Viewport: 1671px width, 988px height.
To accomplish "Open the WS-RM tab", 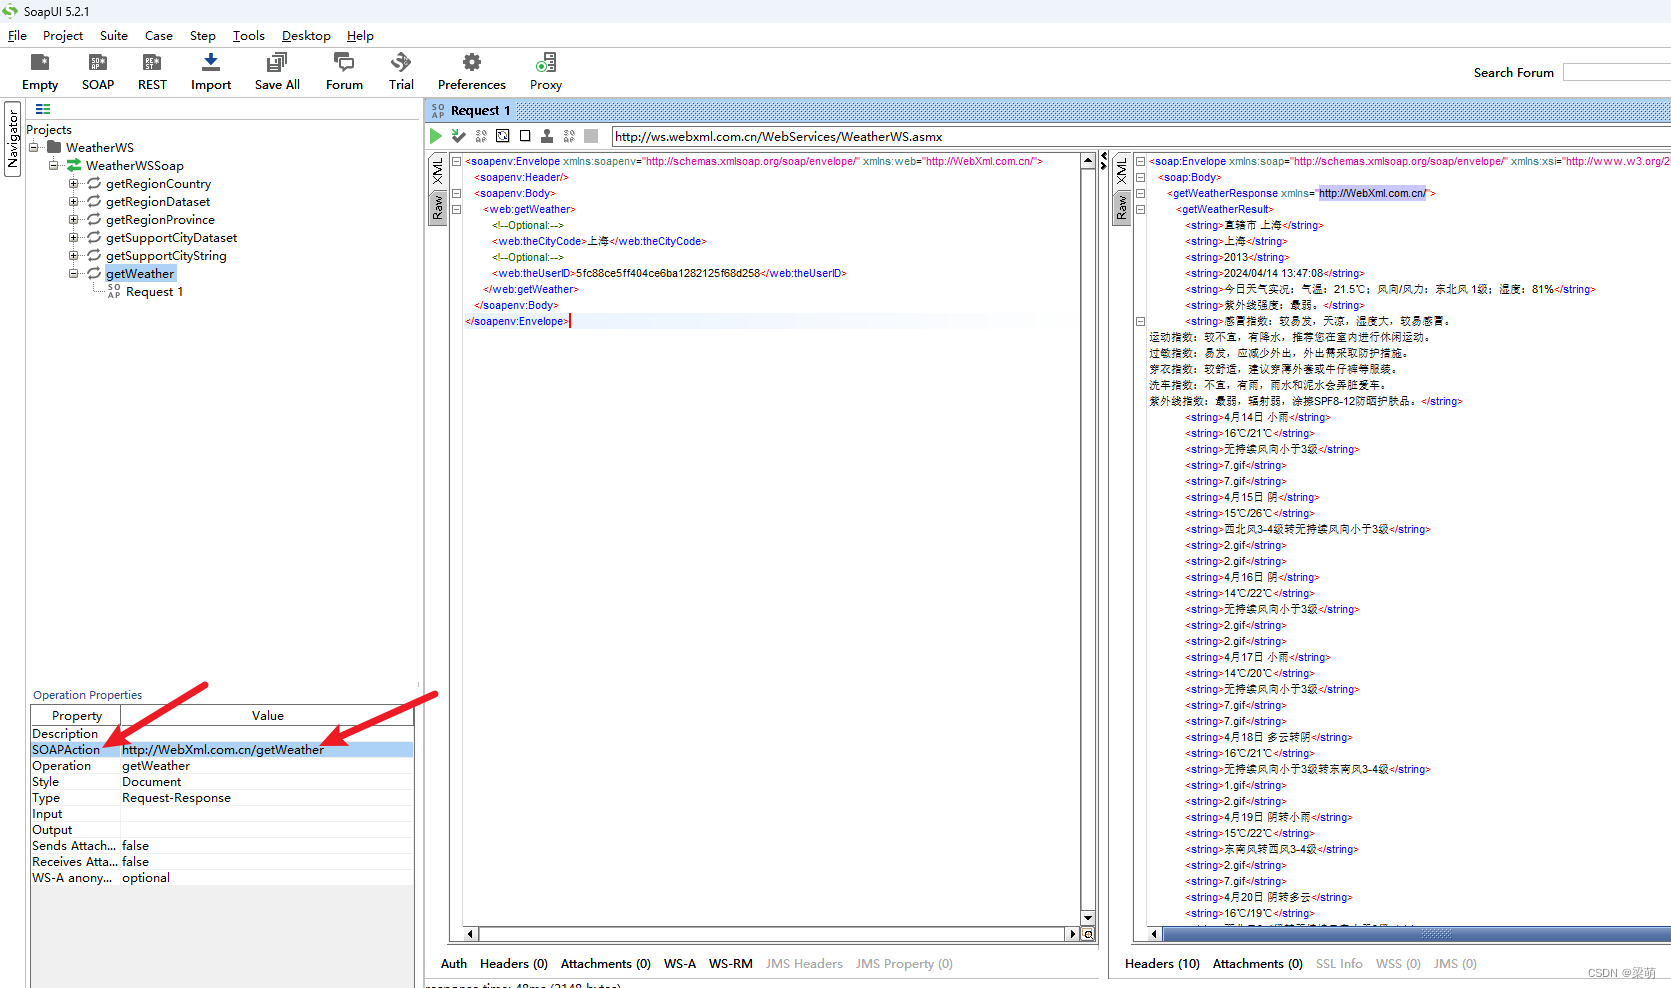I will 731,964.
